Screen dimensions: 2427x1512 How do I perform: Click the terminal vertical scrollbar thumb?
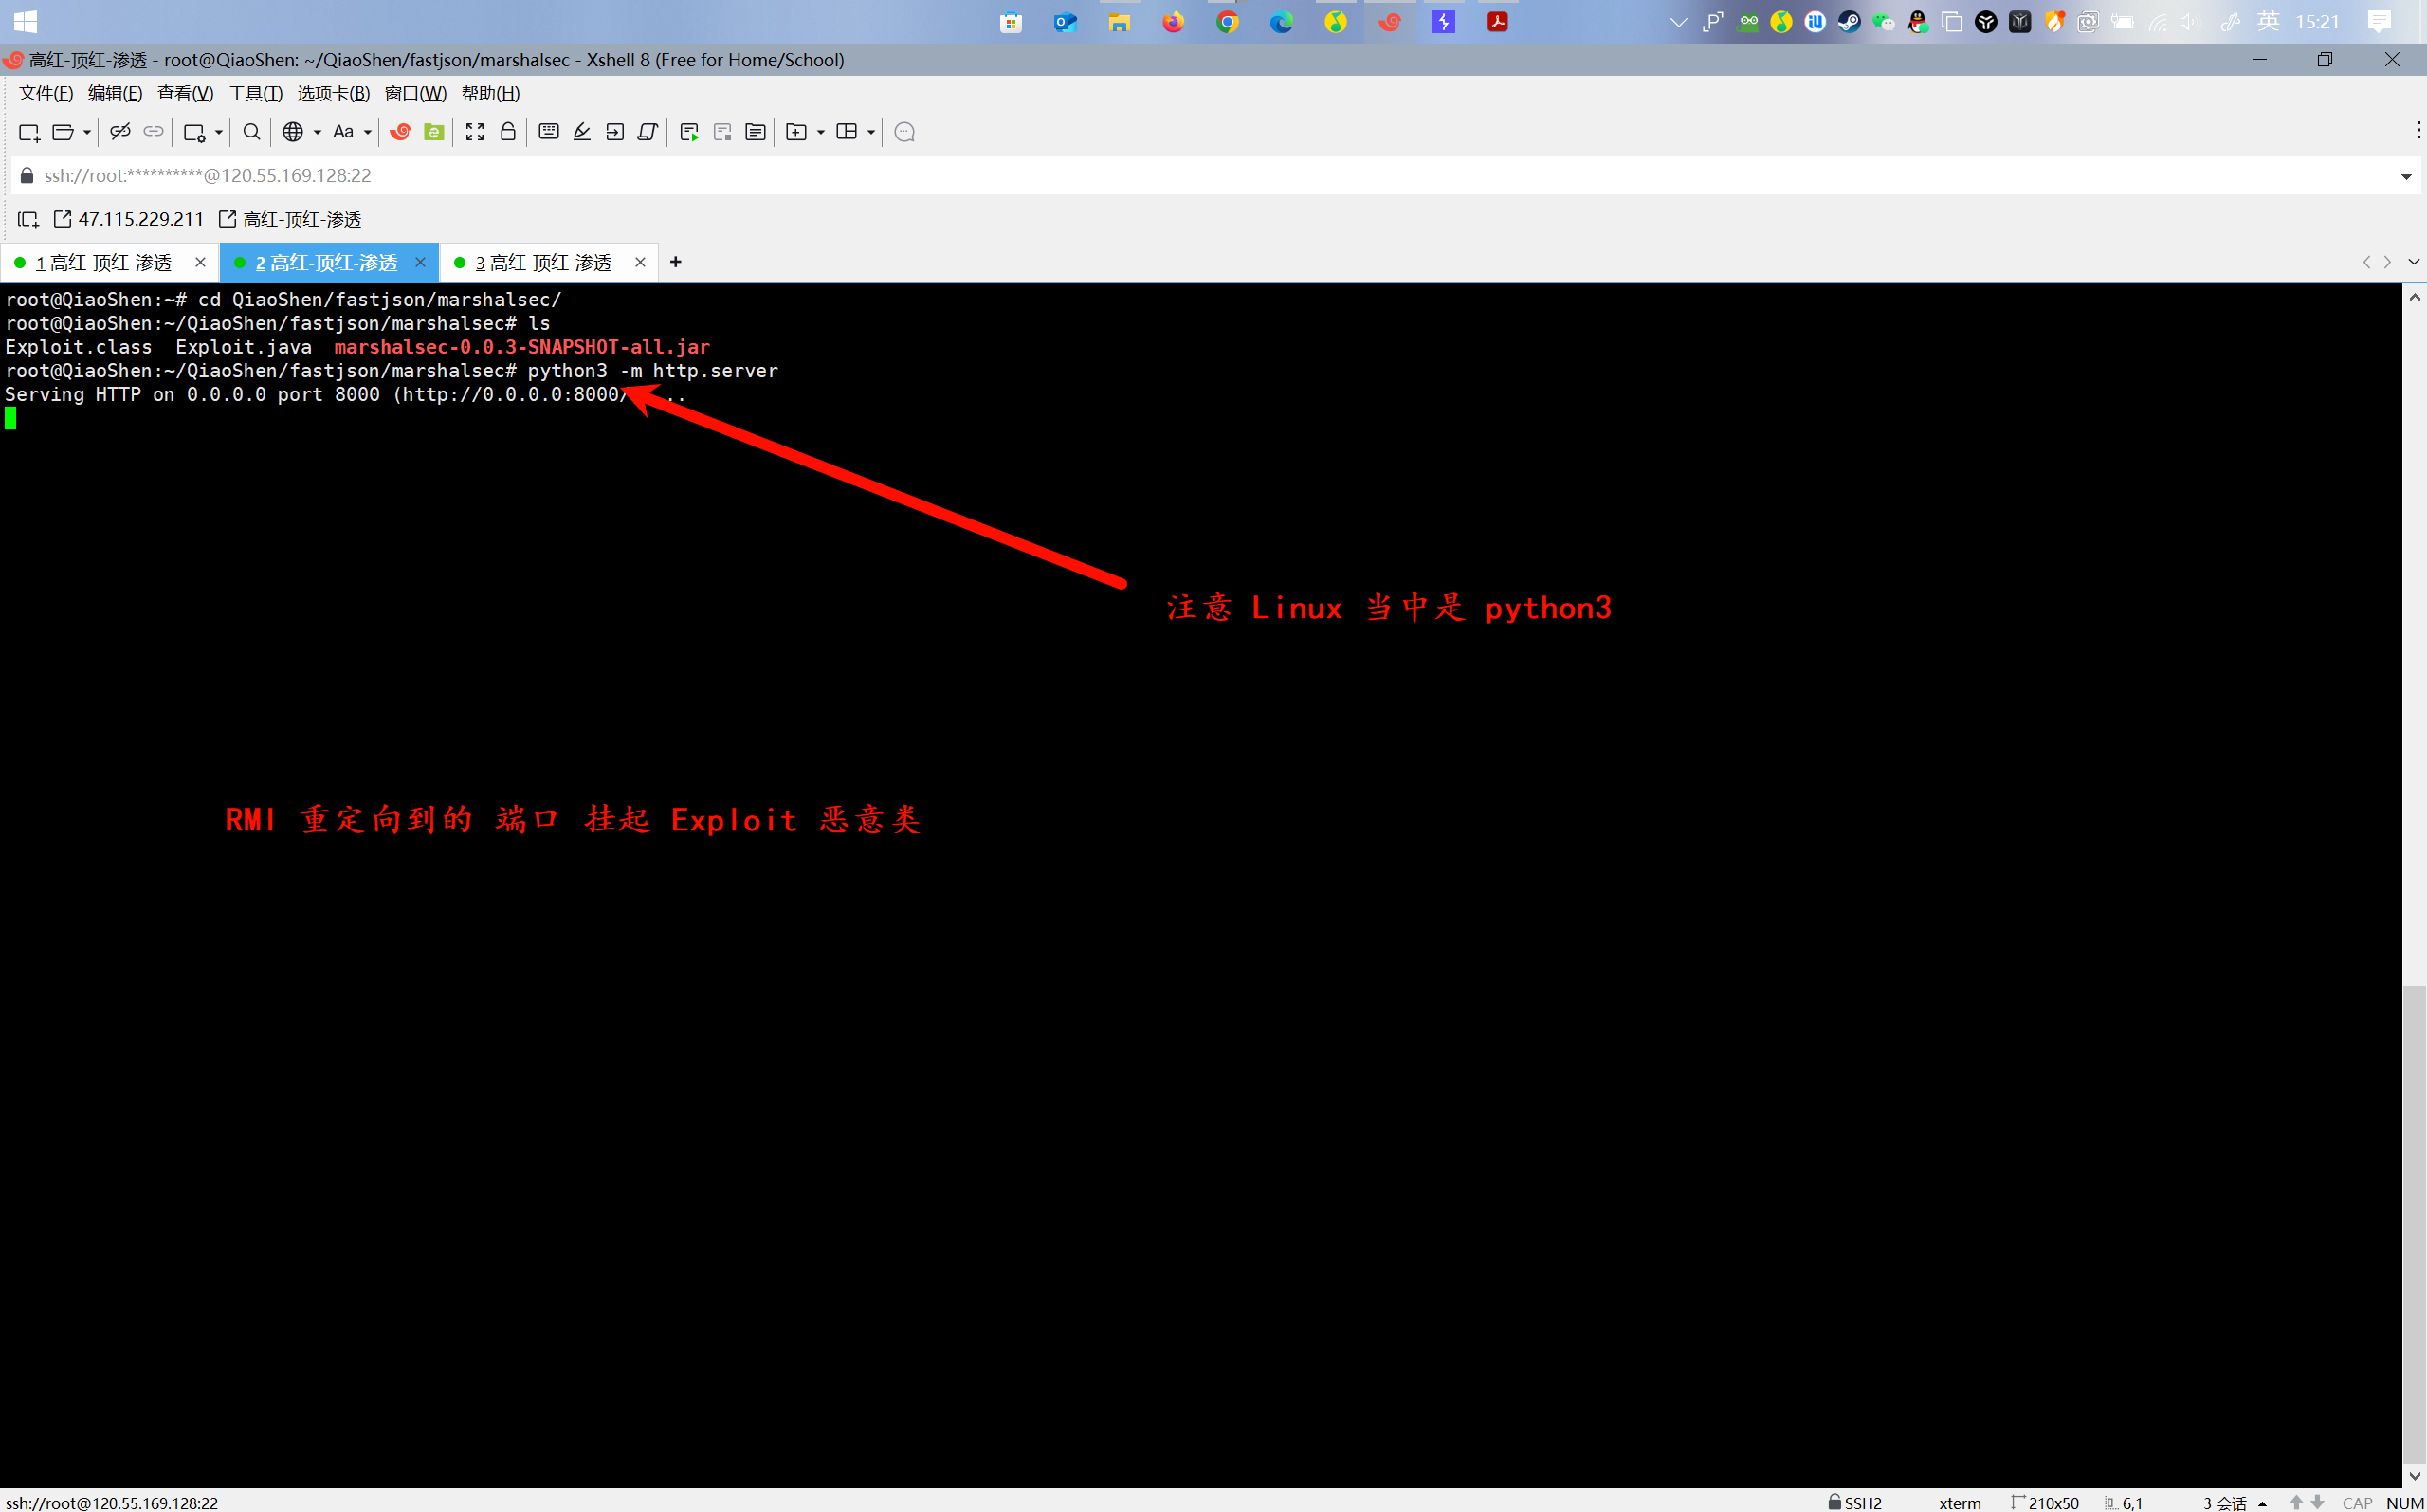click(x=2414, y=1225)
